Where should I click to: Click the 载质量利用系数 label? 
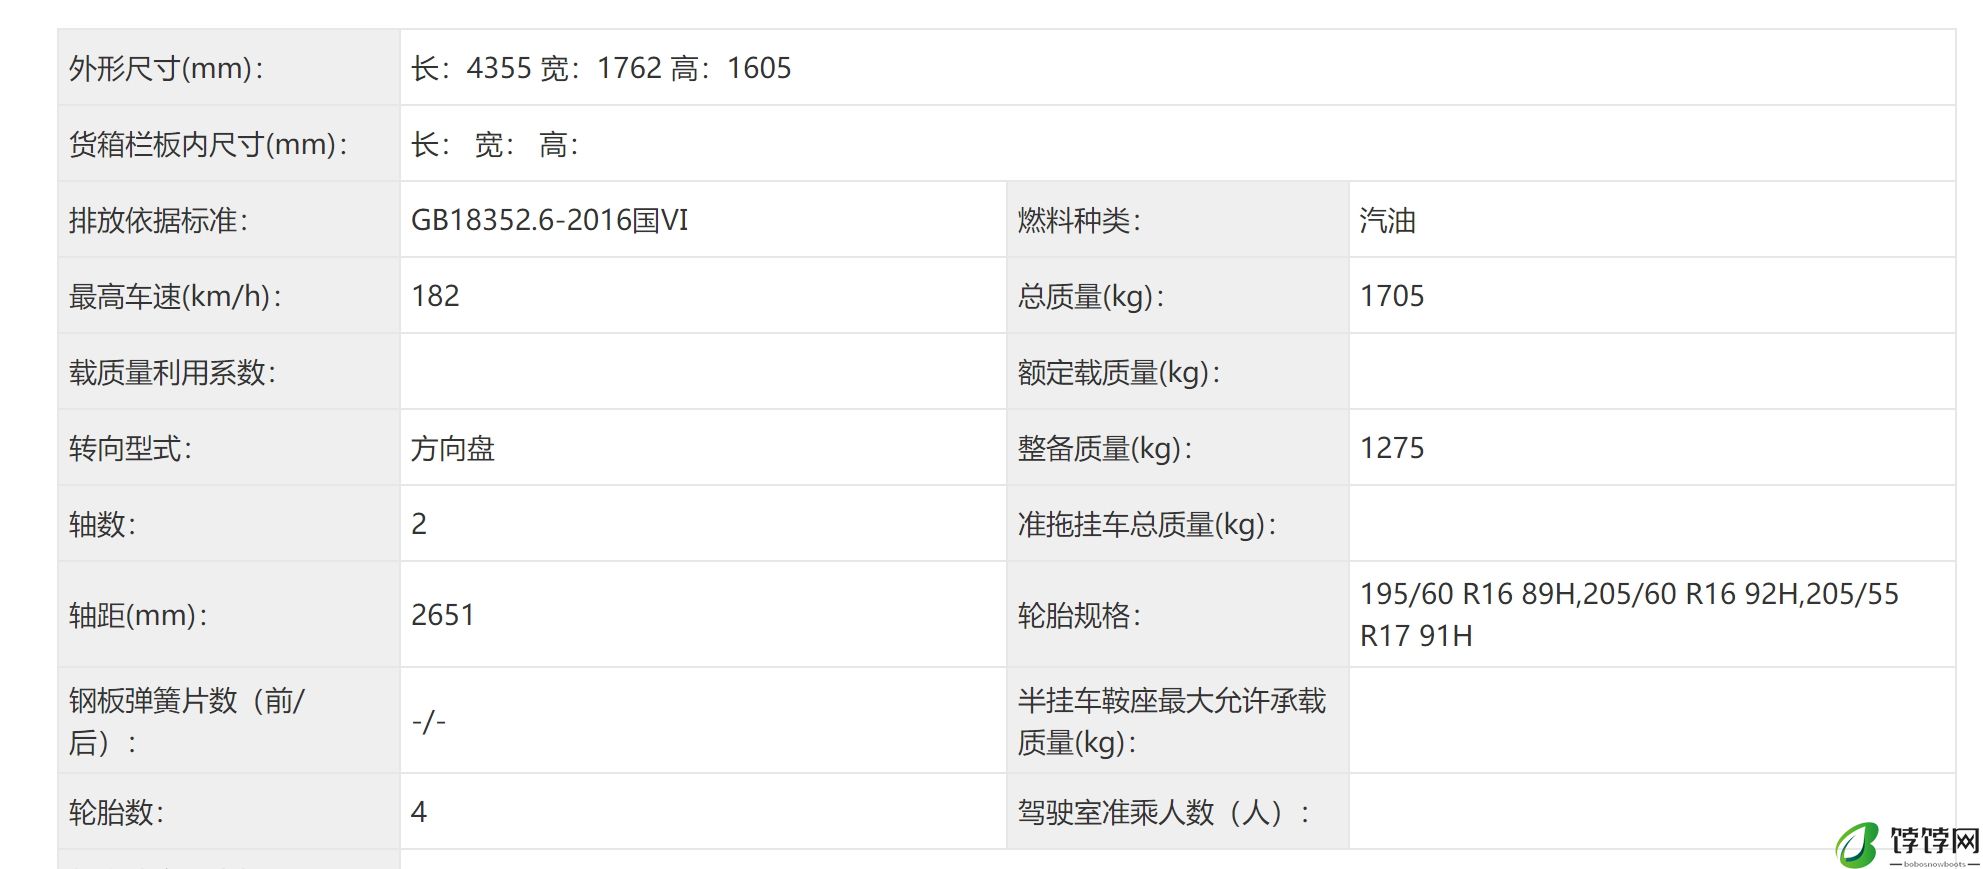click(172, 372)
